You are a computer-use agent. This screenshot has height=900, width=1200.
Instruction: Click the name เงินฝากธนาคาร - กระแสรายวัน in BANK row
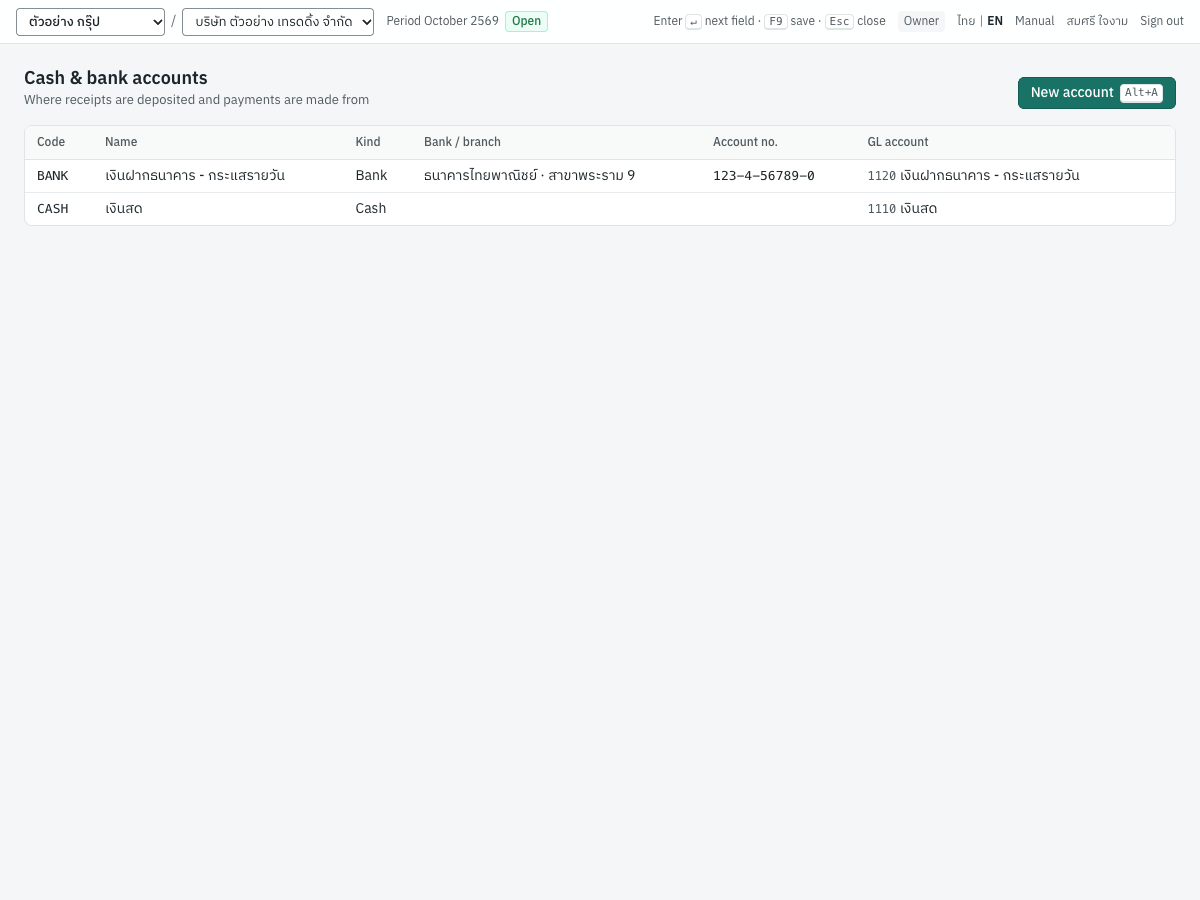coord(195,176)
